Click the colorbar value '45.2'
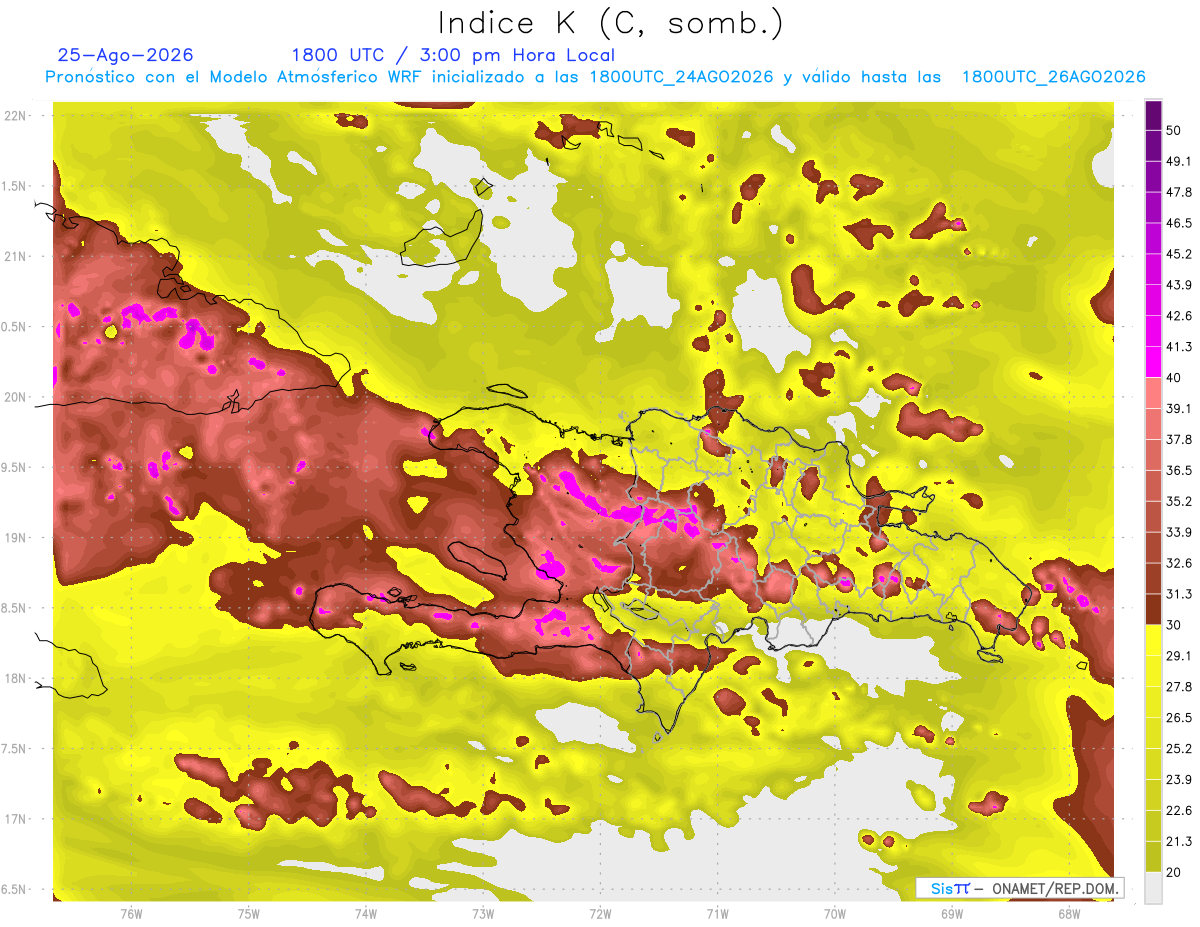1200x927 pixels. (x=1178, y=254)
